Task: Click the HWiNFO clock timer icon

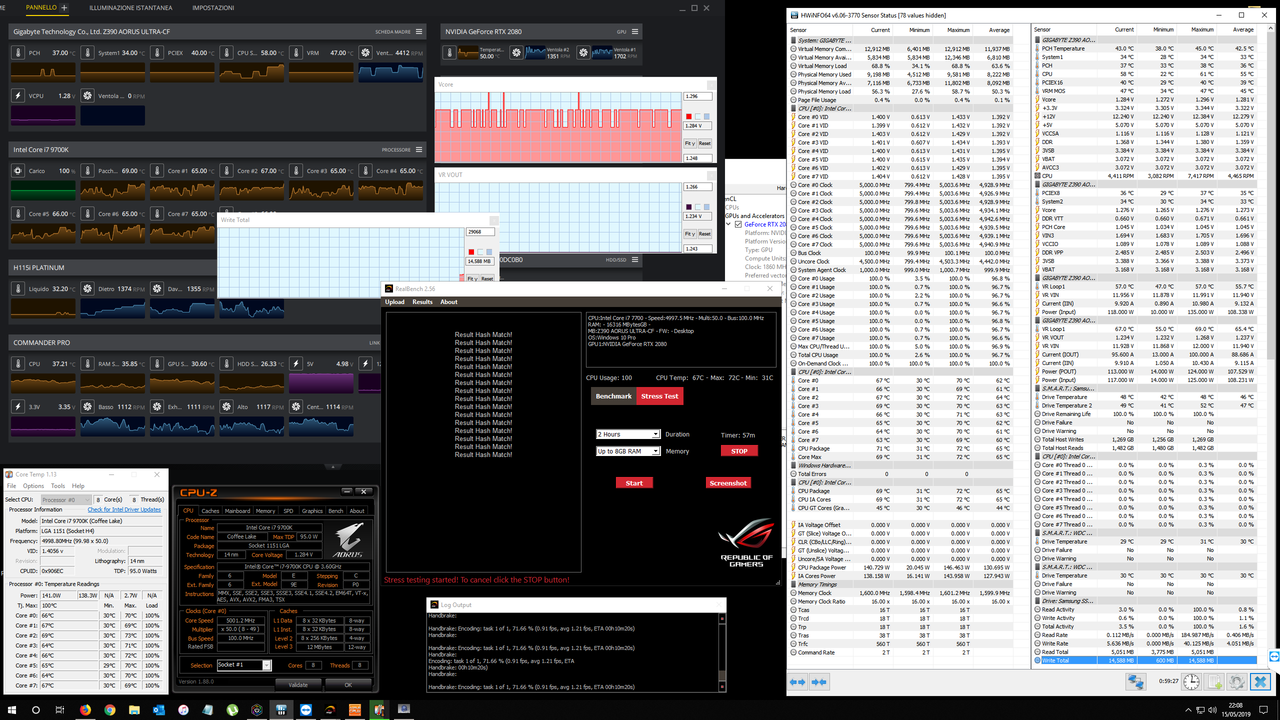Action: [x=1192, y=681]
